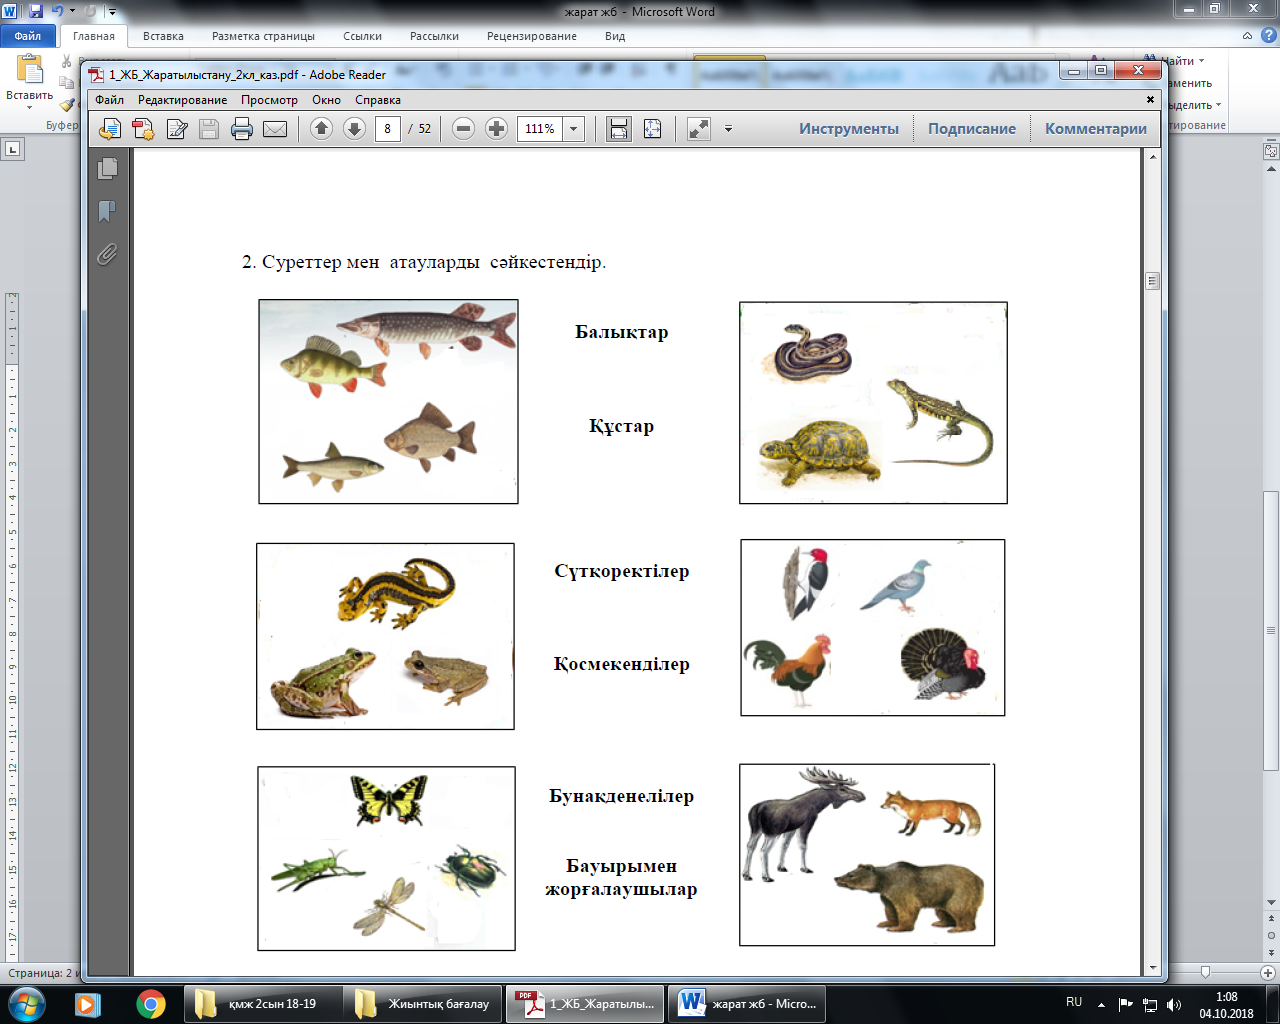This screenshot has width=1280, height=1024.
Task: Click the PDF page number field showing 8
Action: (388, 129)
